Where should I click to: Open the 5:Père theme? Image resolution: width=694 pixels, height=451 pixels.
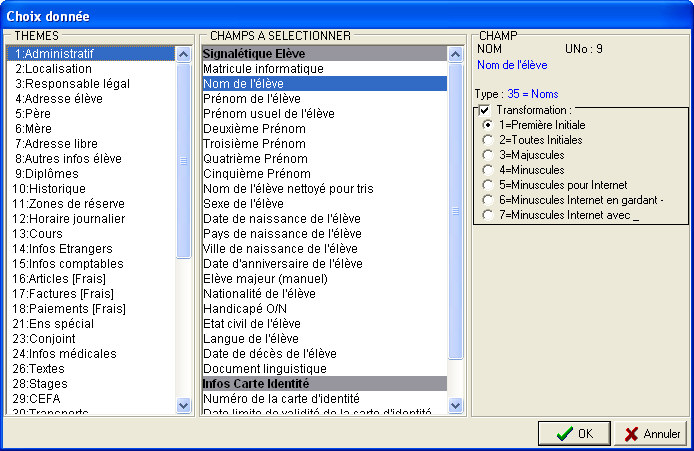click(37, 114)
